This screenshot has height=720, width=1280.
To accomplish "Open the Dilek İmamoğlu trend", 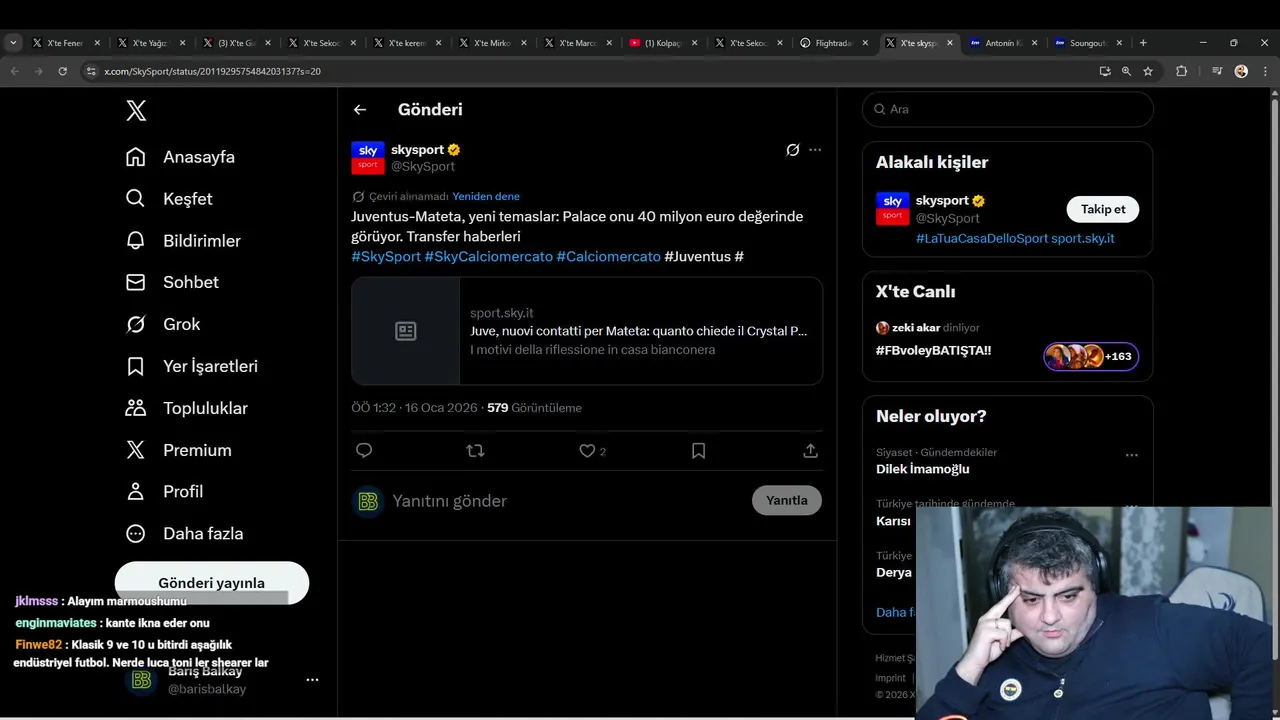I will tap(923, 469).
